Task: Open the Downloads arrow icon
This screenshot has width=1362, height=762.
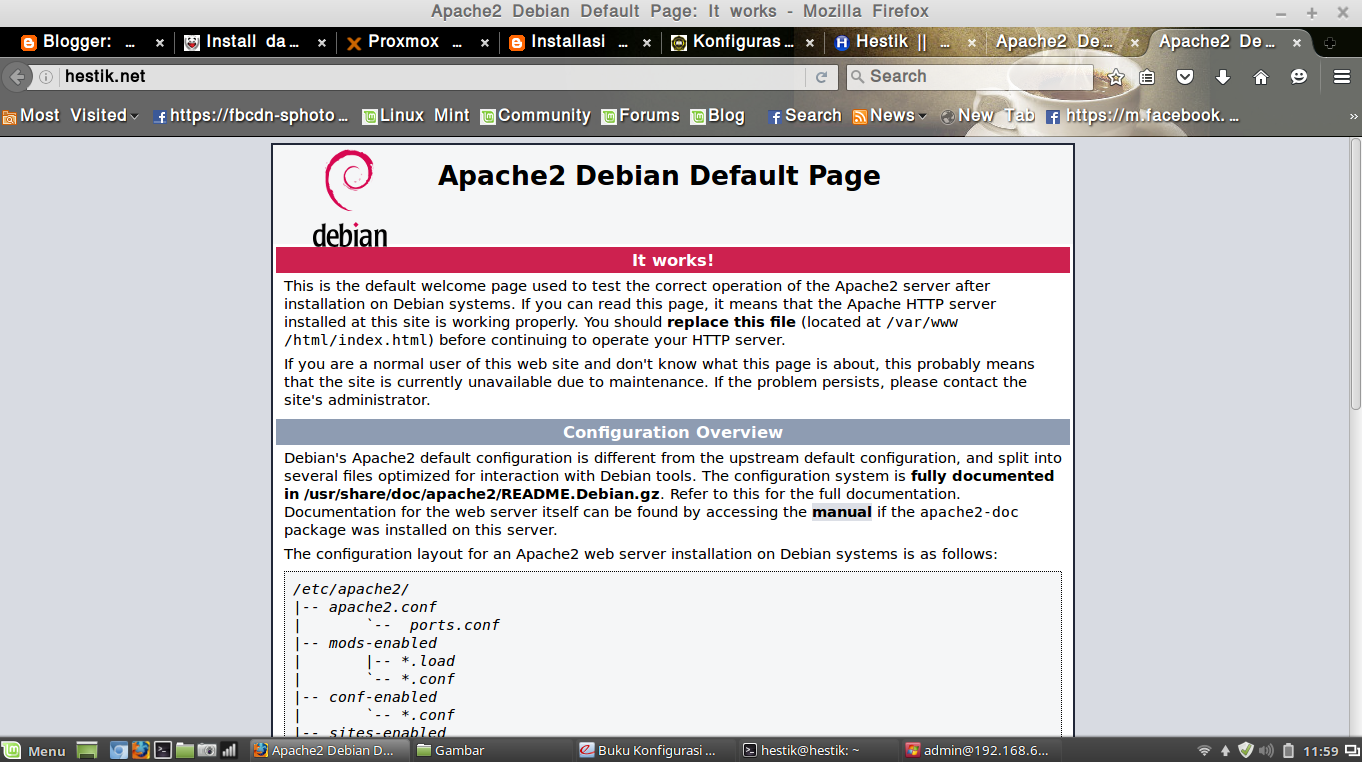Action: point(1222,77)
